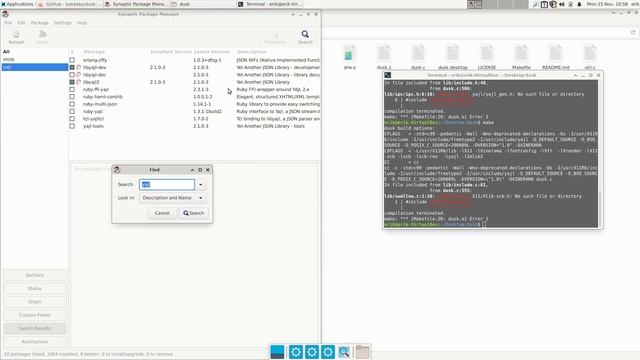
Task: Toggle the ruby-multi-json package checkbox
Action: pyautogui.click(x=72, y=104)
